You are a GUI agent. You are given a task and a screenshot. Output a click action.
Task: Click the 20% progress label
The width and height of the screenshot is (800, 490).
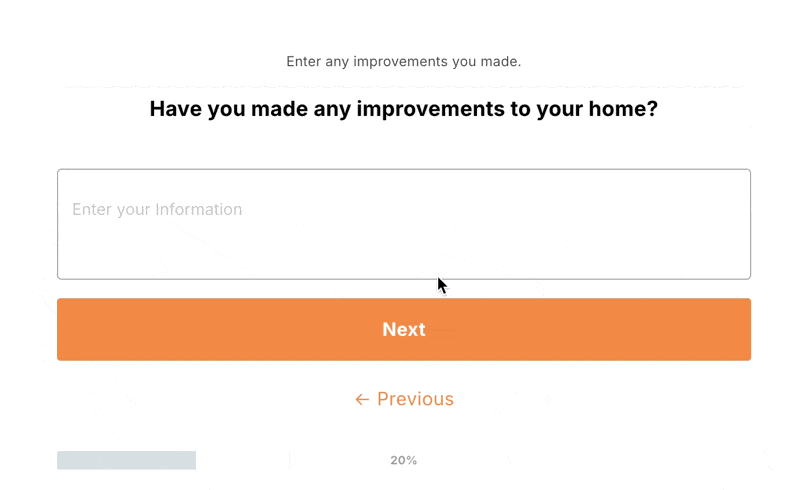point(403,461)
